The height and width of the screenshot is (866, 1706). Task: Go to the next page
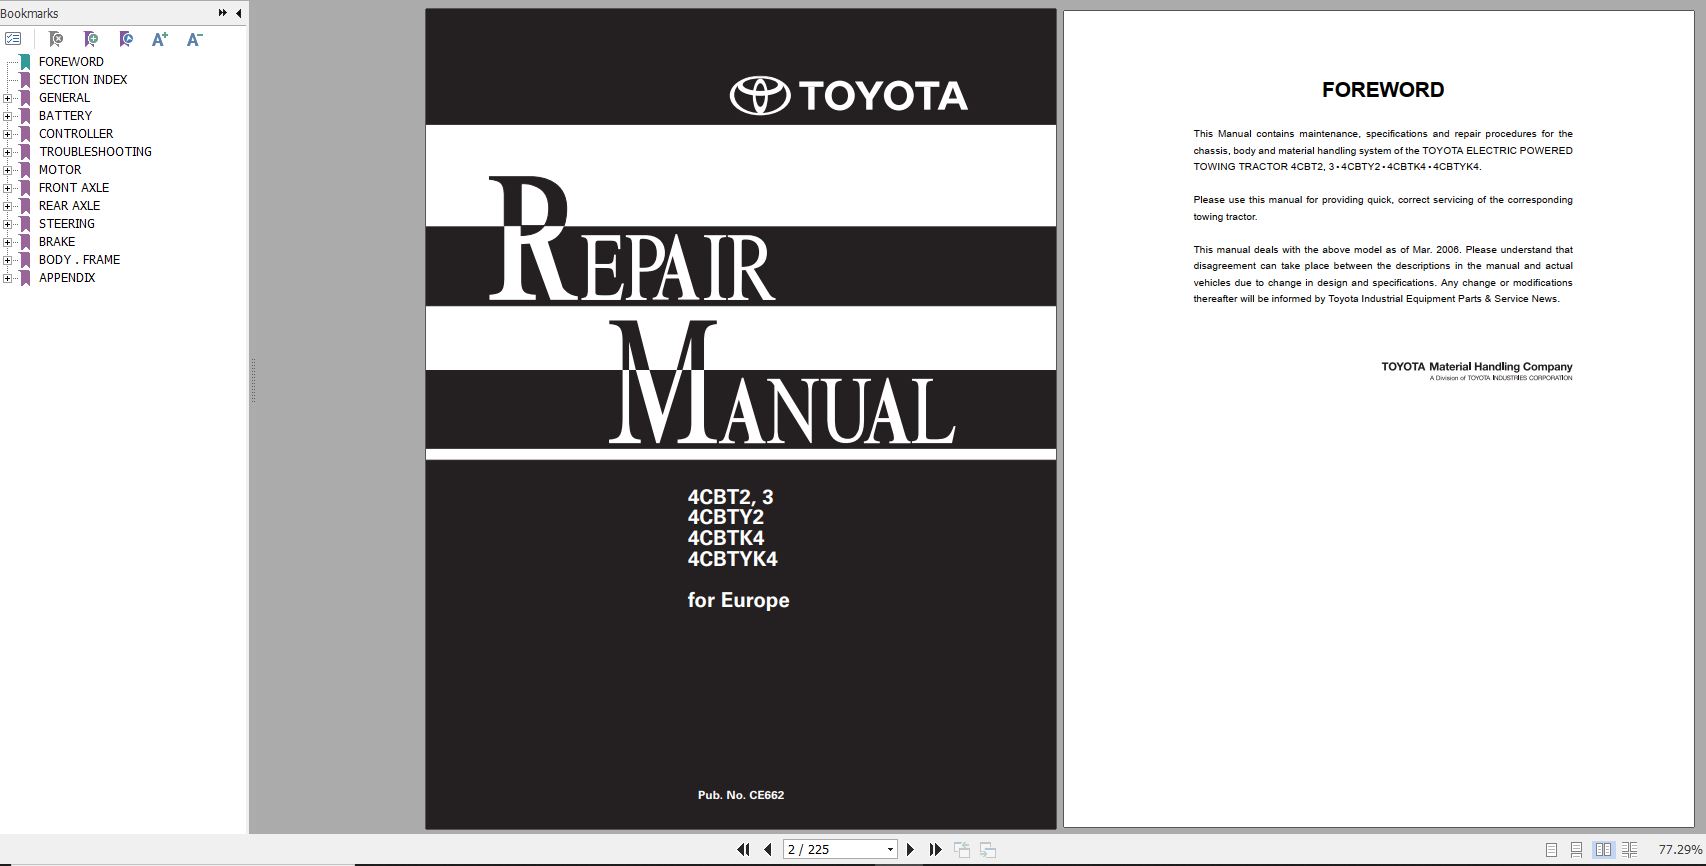pyautogui.click(x=910, y=849)
